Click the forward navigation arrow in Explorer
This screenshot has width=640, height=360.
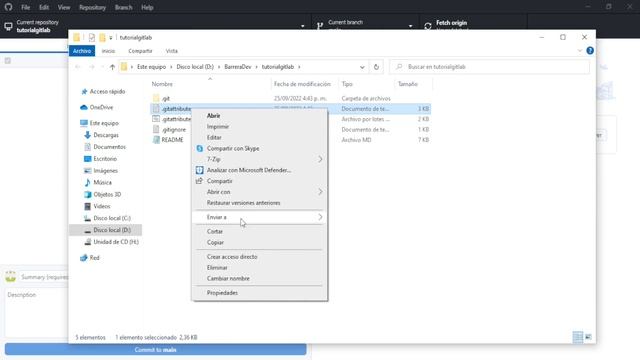pos(92,67)
